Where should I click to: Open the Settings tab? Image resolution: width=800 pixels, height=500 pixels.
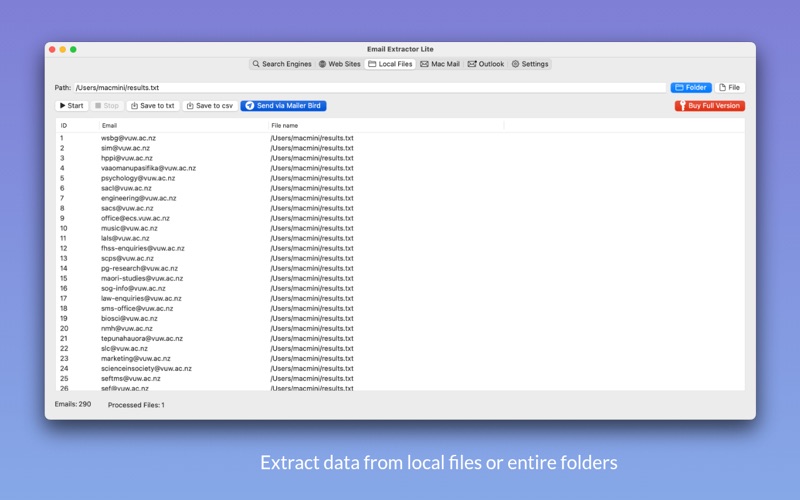pyautogui.click(x=530, y=64)
